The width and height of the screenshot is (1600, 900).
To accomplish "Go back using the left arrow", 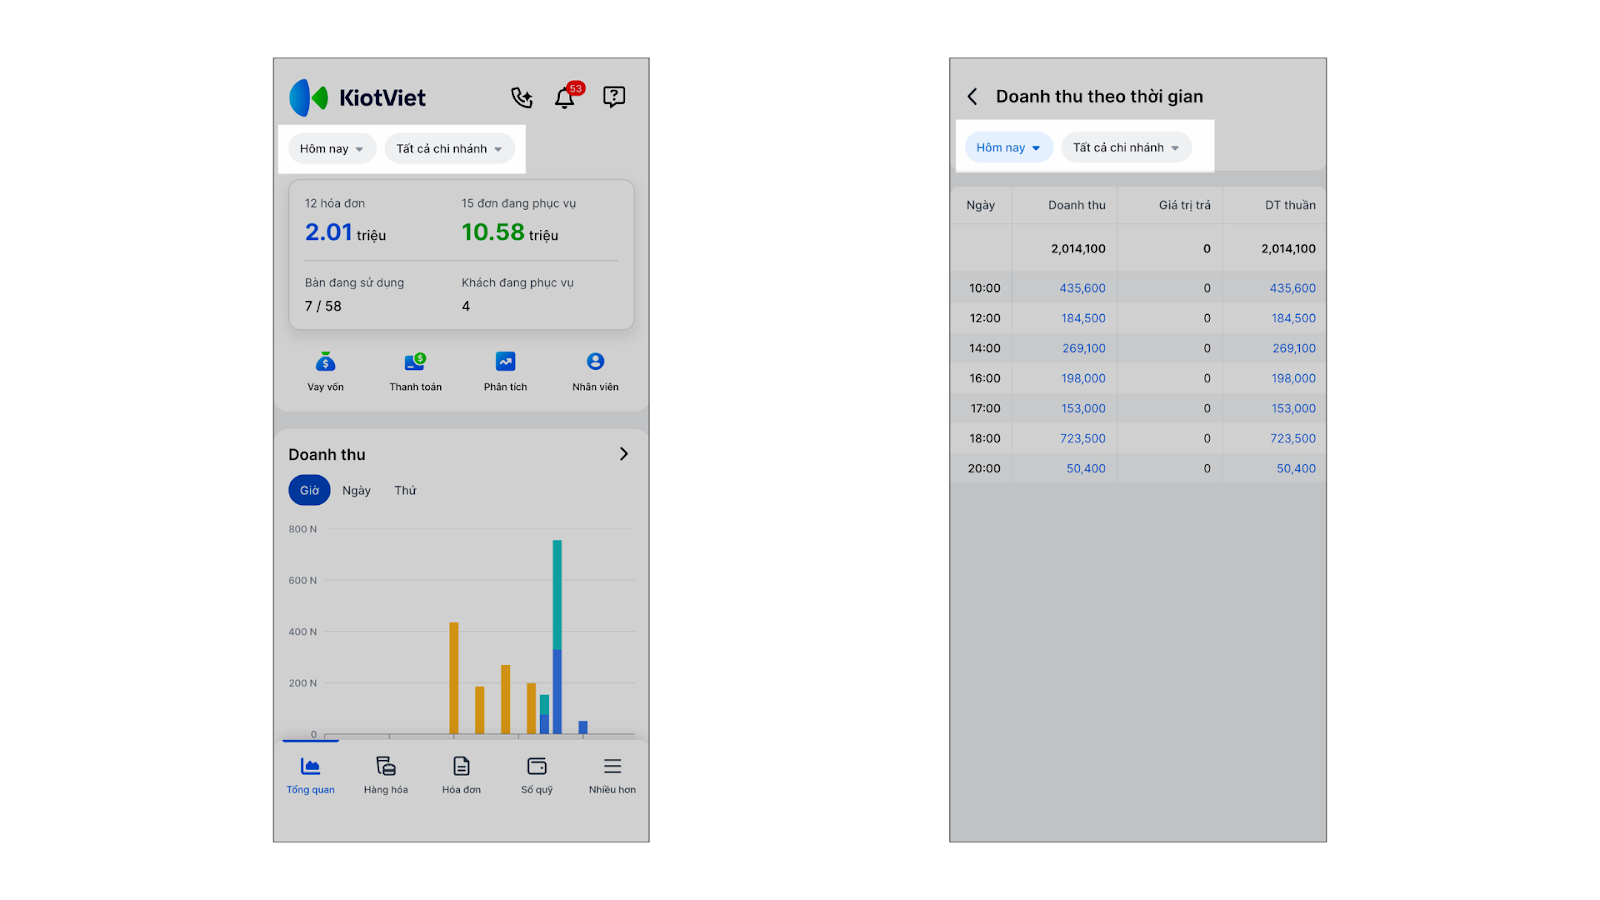I will 972,97.
